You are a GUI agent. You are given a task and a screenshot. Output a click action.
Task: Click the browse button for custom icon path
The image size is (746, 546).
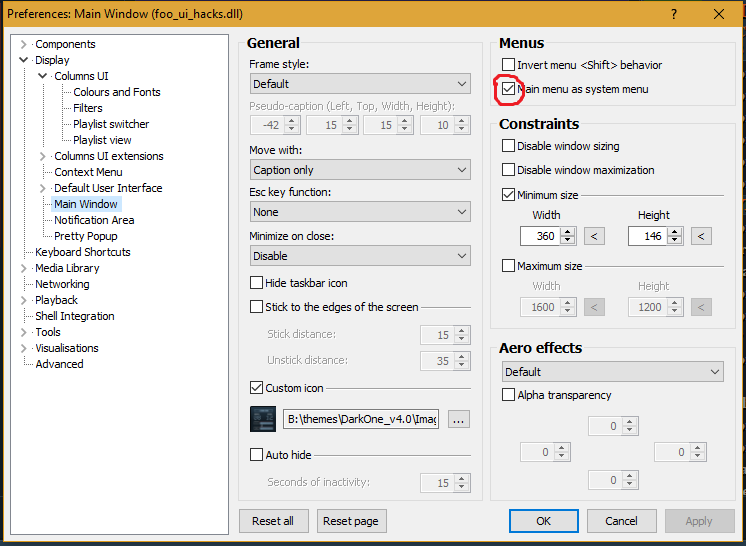[458, 420]
